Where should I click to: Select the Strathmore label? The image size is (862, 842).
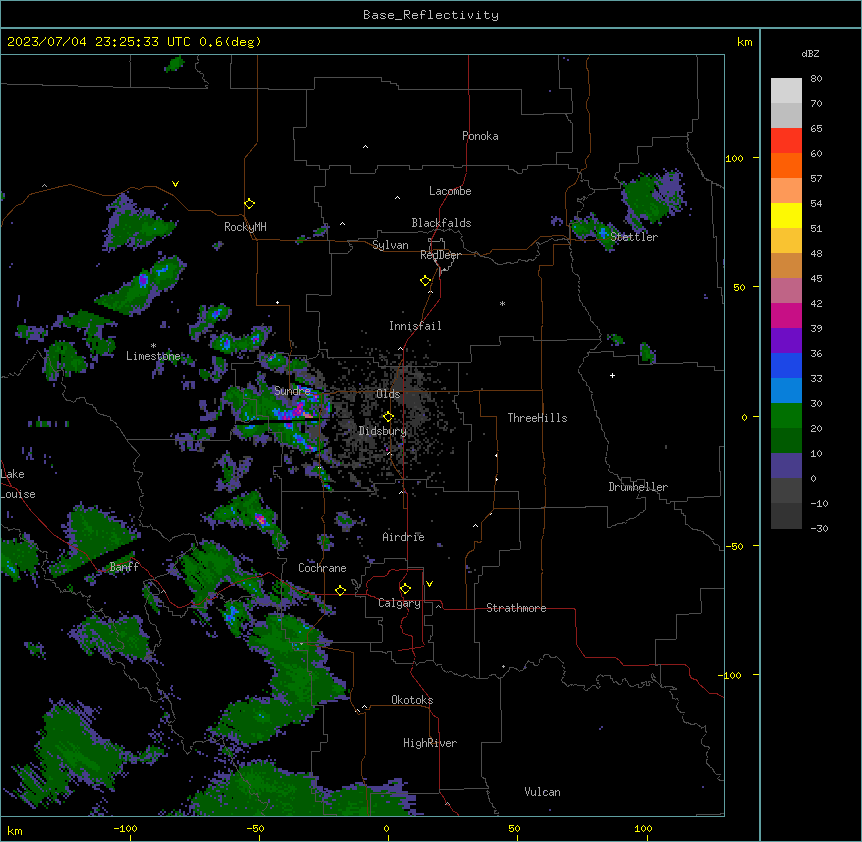point(516,608)
